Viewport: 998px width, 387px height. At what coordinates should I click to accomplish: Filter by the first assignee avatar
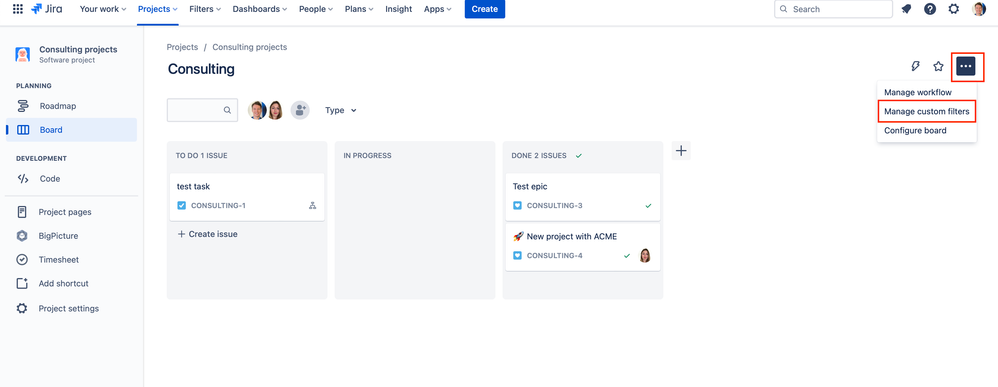(x=257, y=110)
